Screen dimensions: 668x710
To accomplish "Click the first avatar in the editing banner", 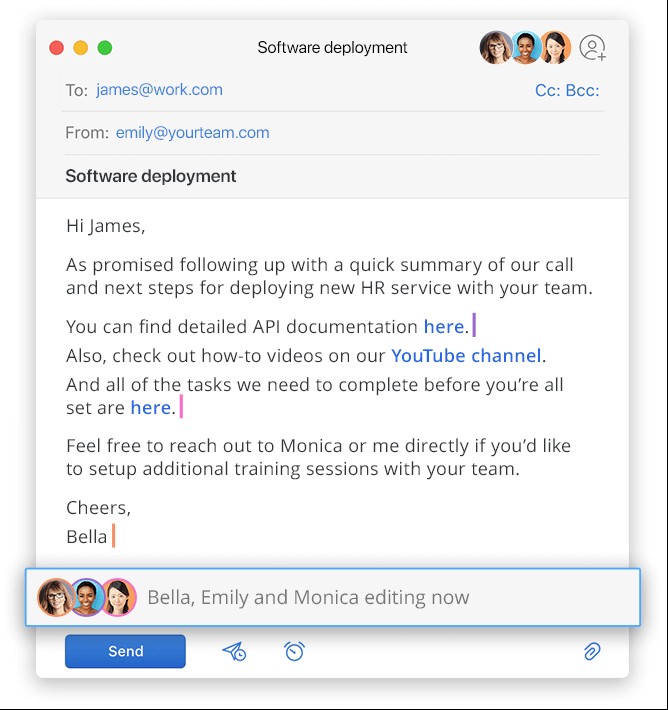I will tap(56, 597).
